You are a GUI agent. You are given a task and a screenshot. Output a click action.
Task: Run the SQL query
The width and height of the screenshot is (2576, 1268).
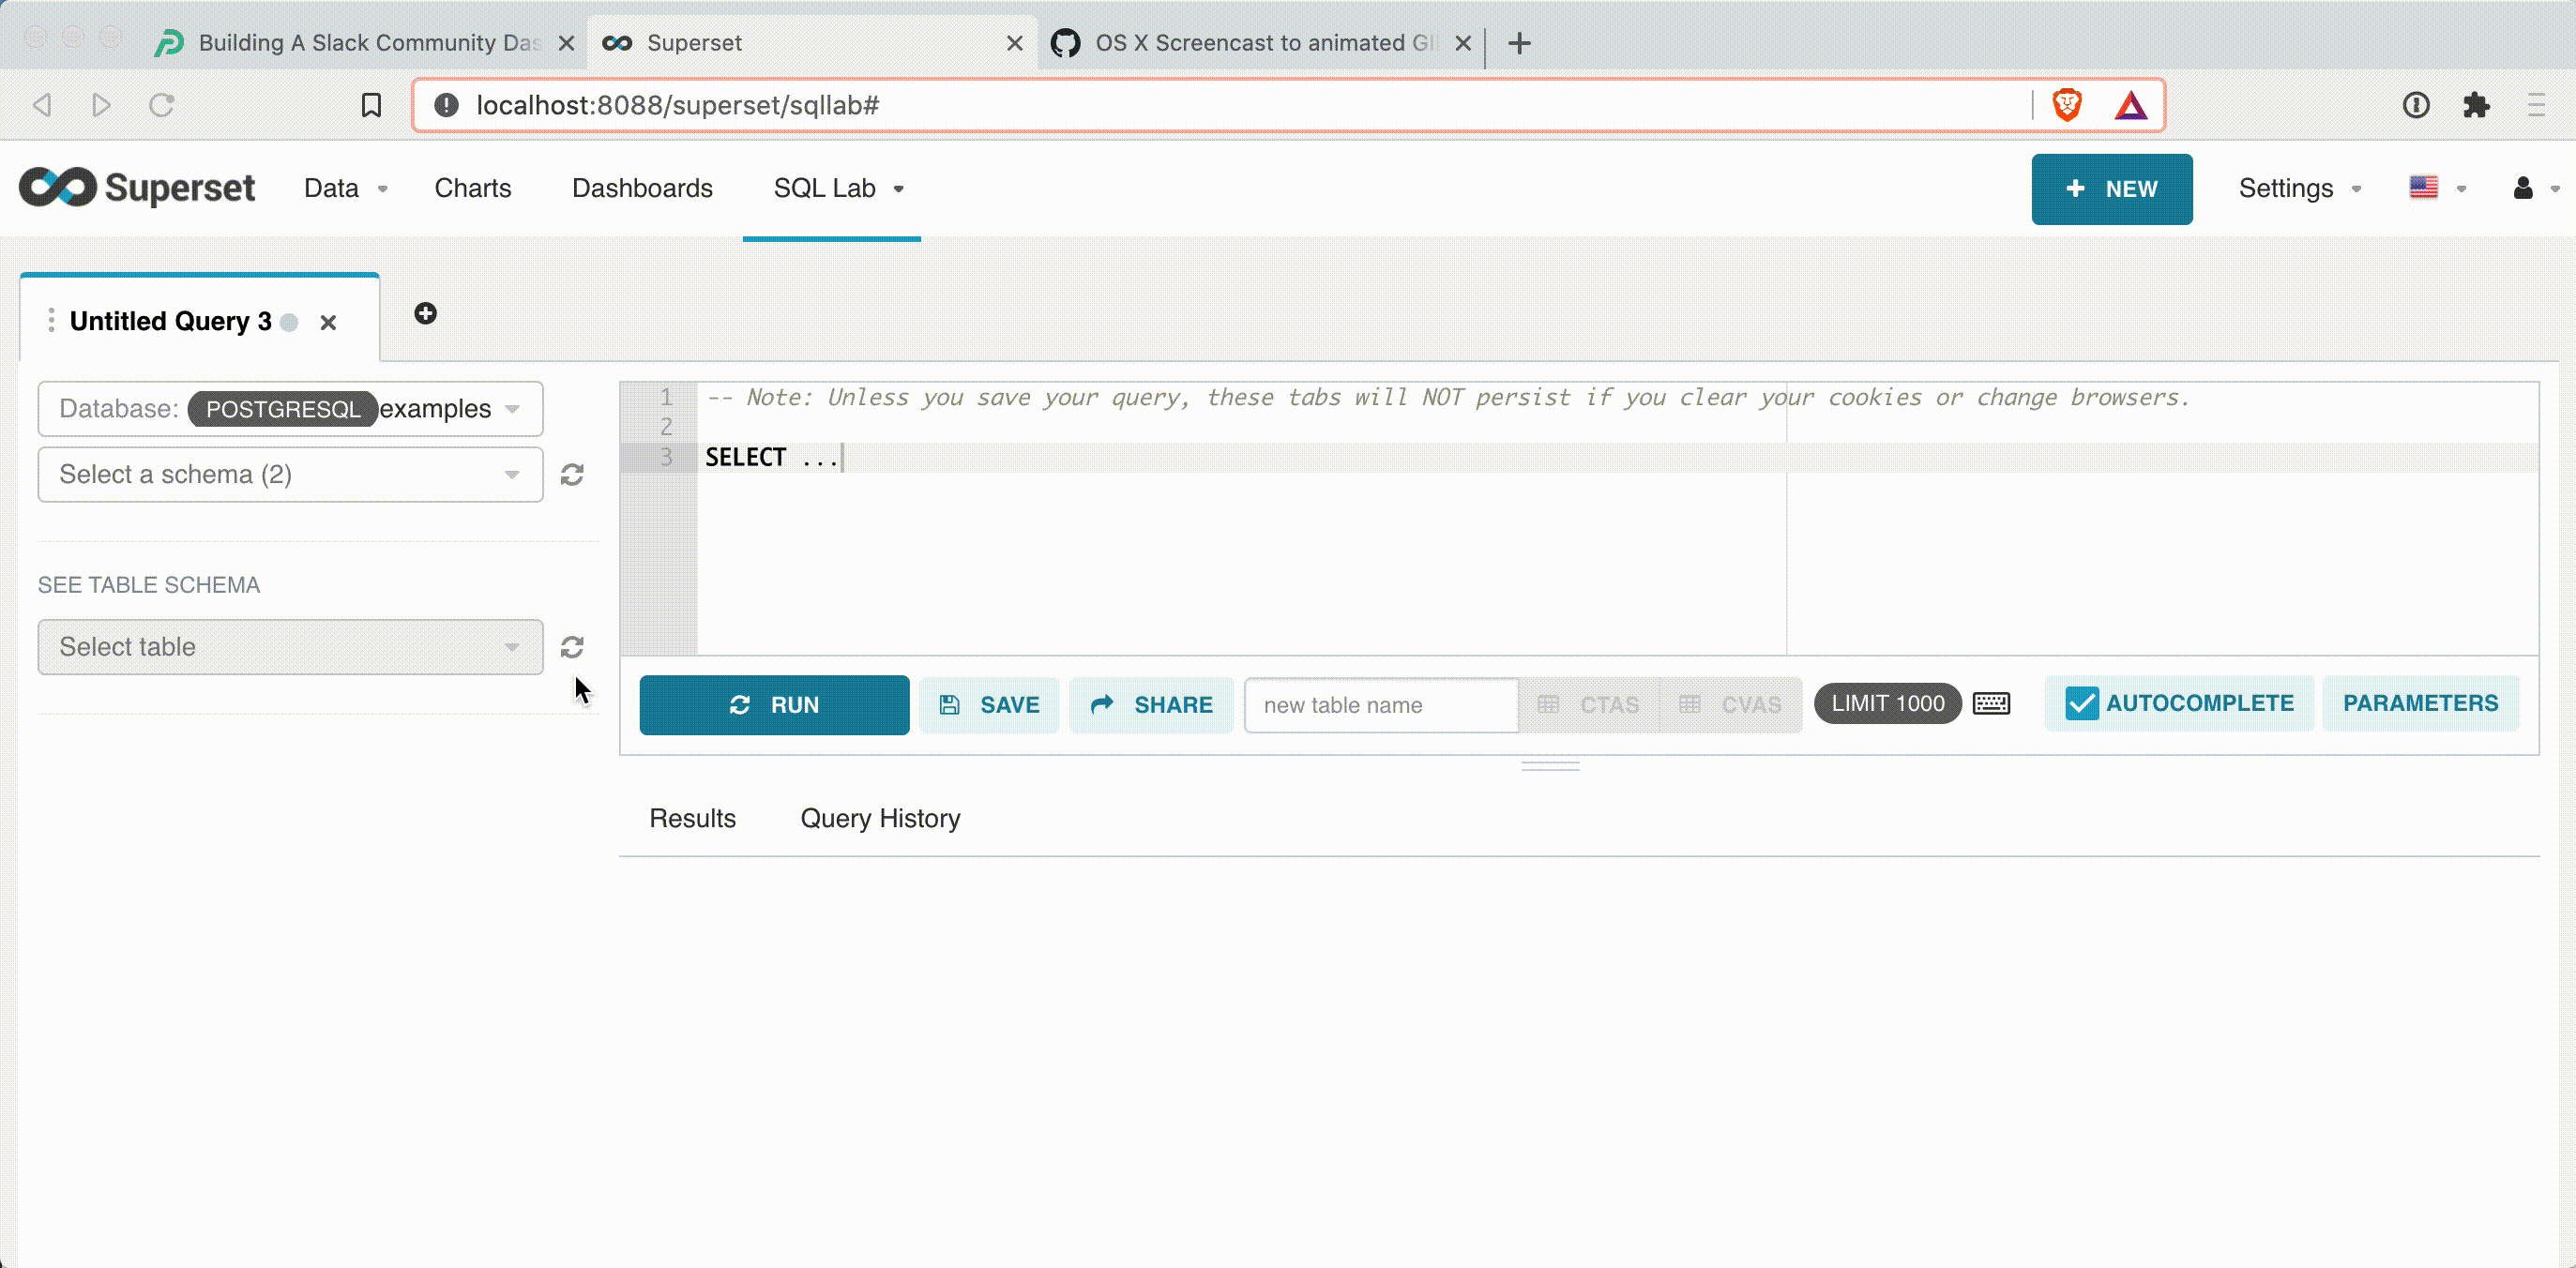click(x=774, y=704)
